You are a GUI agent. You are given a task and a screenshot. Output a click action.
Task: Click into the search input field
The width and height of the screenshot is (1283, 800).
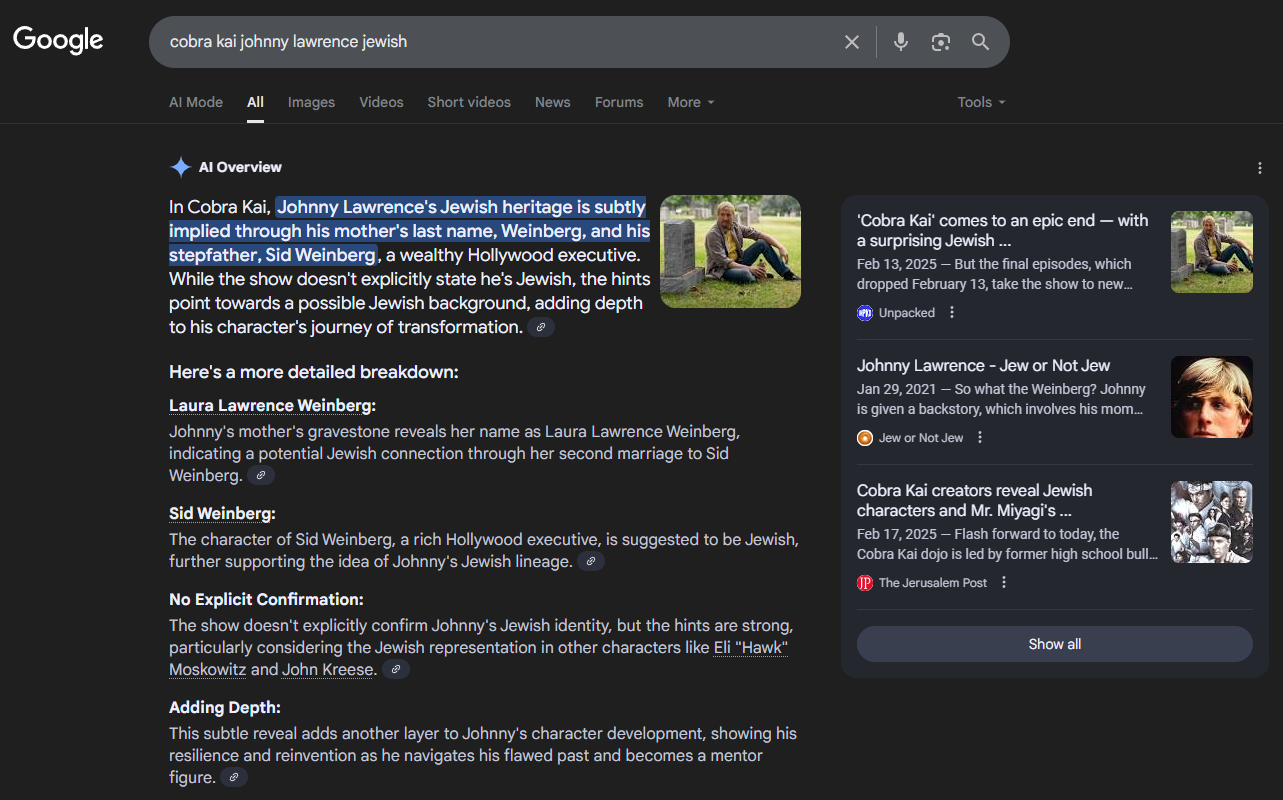(500, 42)
